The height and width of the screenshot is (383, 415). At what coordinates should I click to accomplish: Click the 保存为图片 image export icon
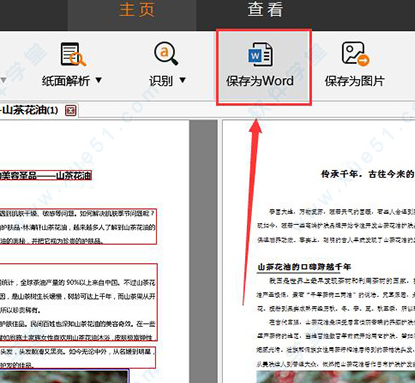coord(355,54)
